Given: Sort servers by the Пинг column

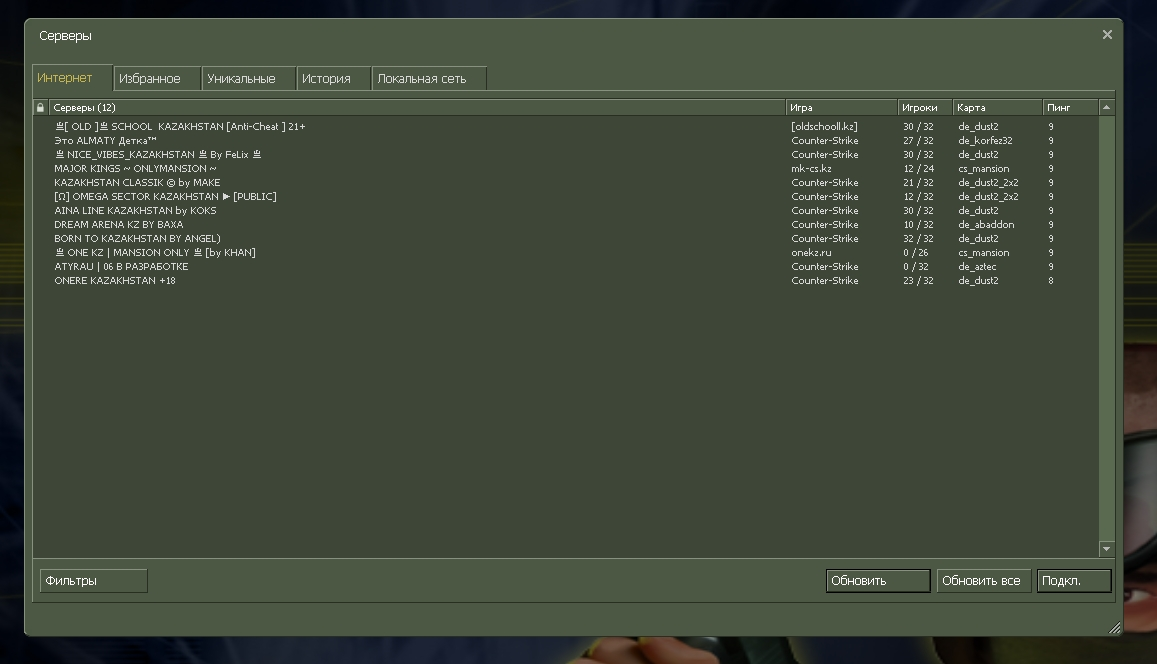Looking at the screenshot, I should pyautogui.click(x=1068, y=107).
